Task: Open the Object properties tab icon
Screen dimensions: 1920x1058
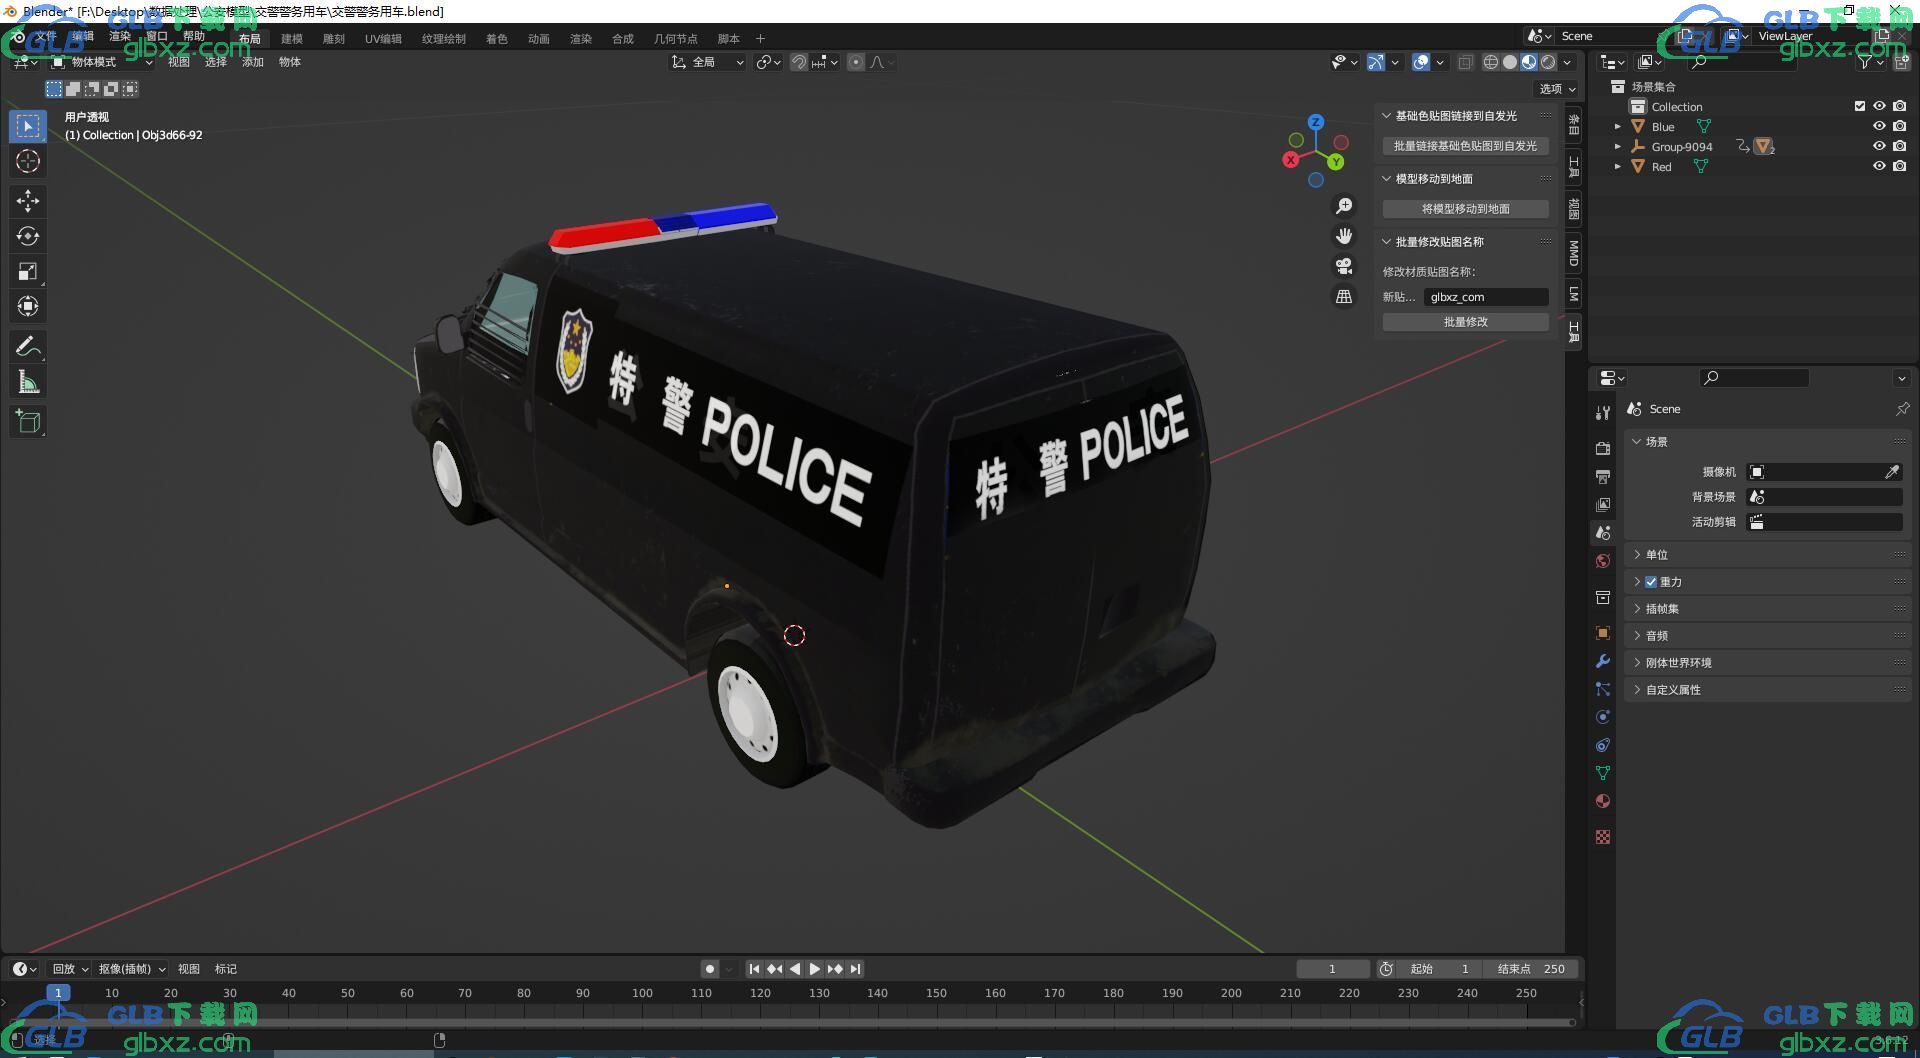Action: [1603, 633]
